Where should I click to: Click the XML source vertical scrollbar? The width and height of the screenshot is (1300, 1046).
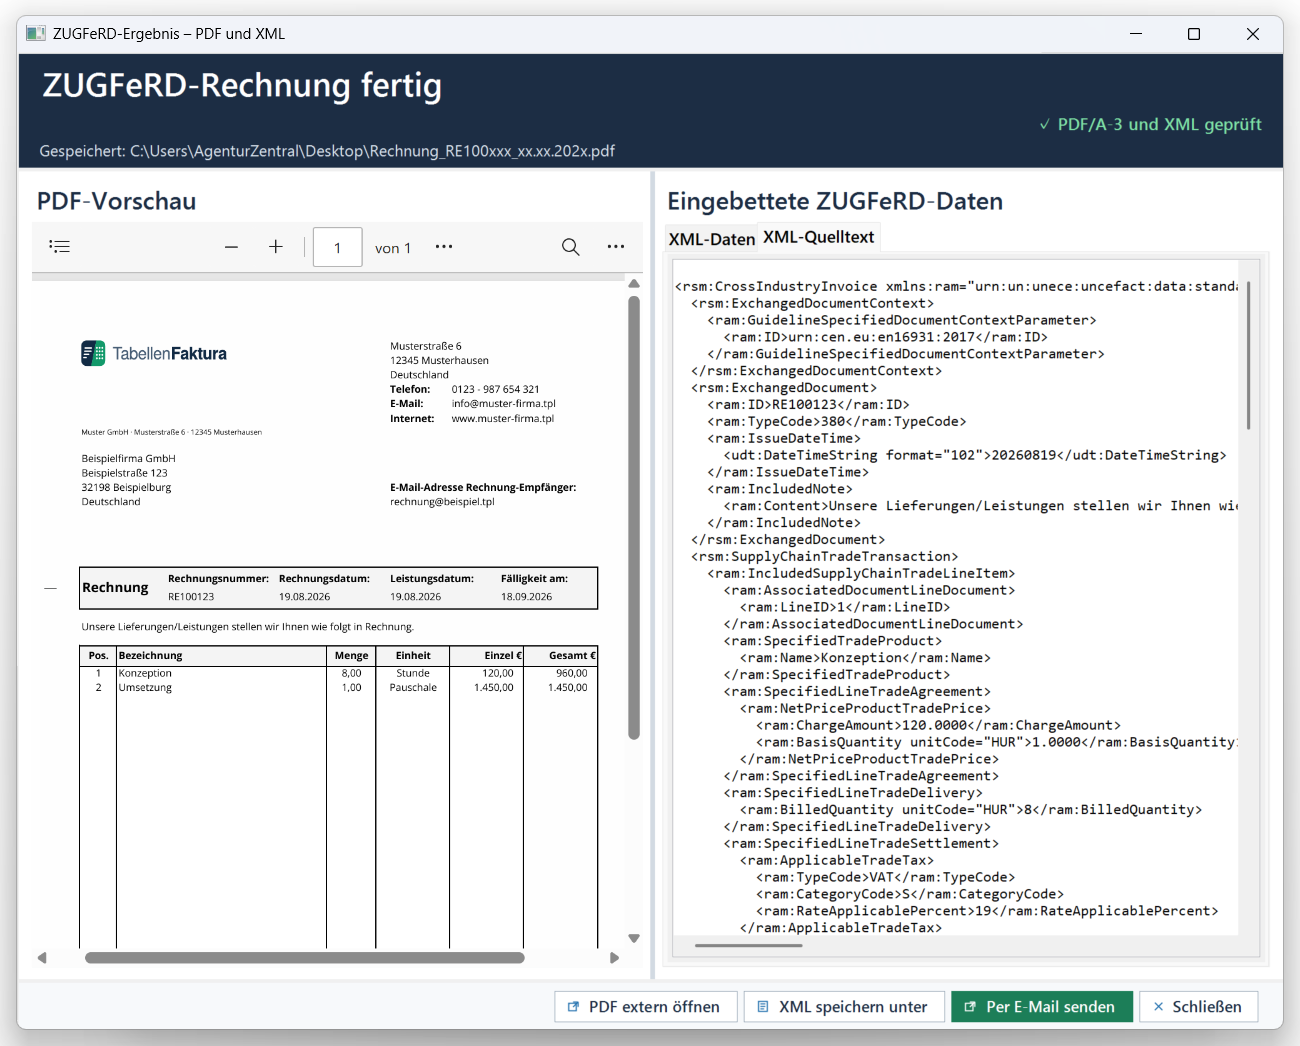[x=1248, y=355]
